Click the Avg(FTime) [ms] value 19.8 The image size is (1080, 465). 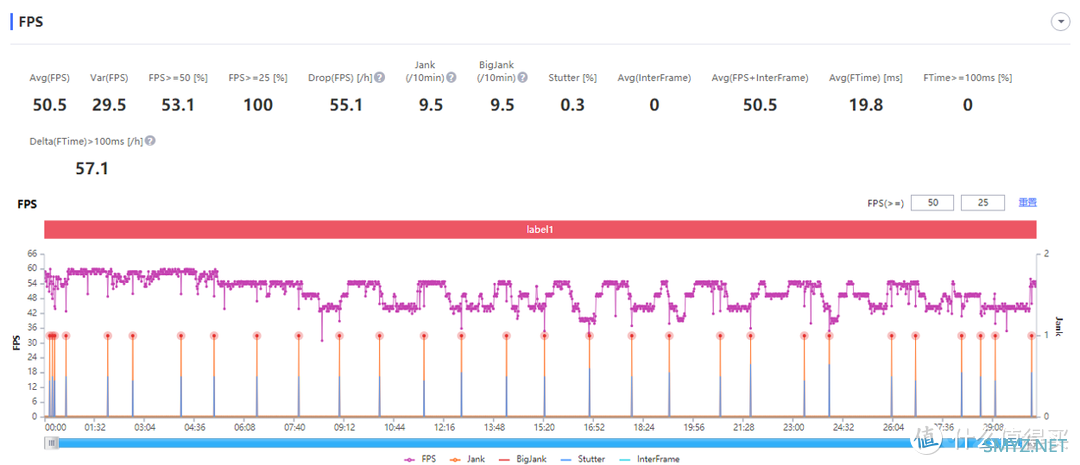(x=866, y=105)
